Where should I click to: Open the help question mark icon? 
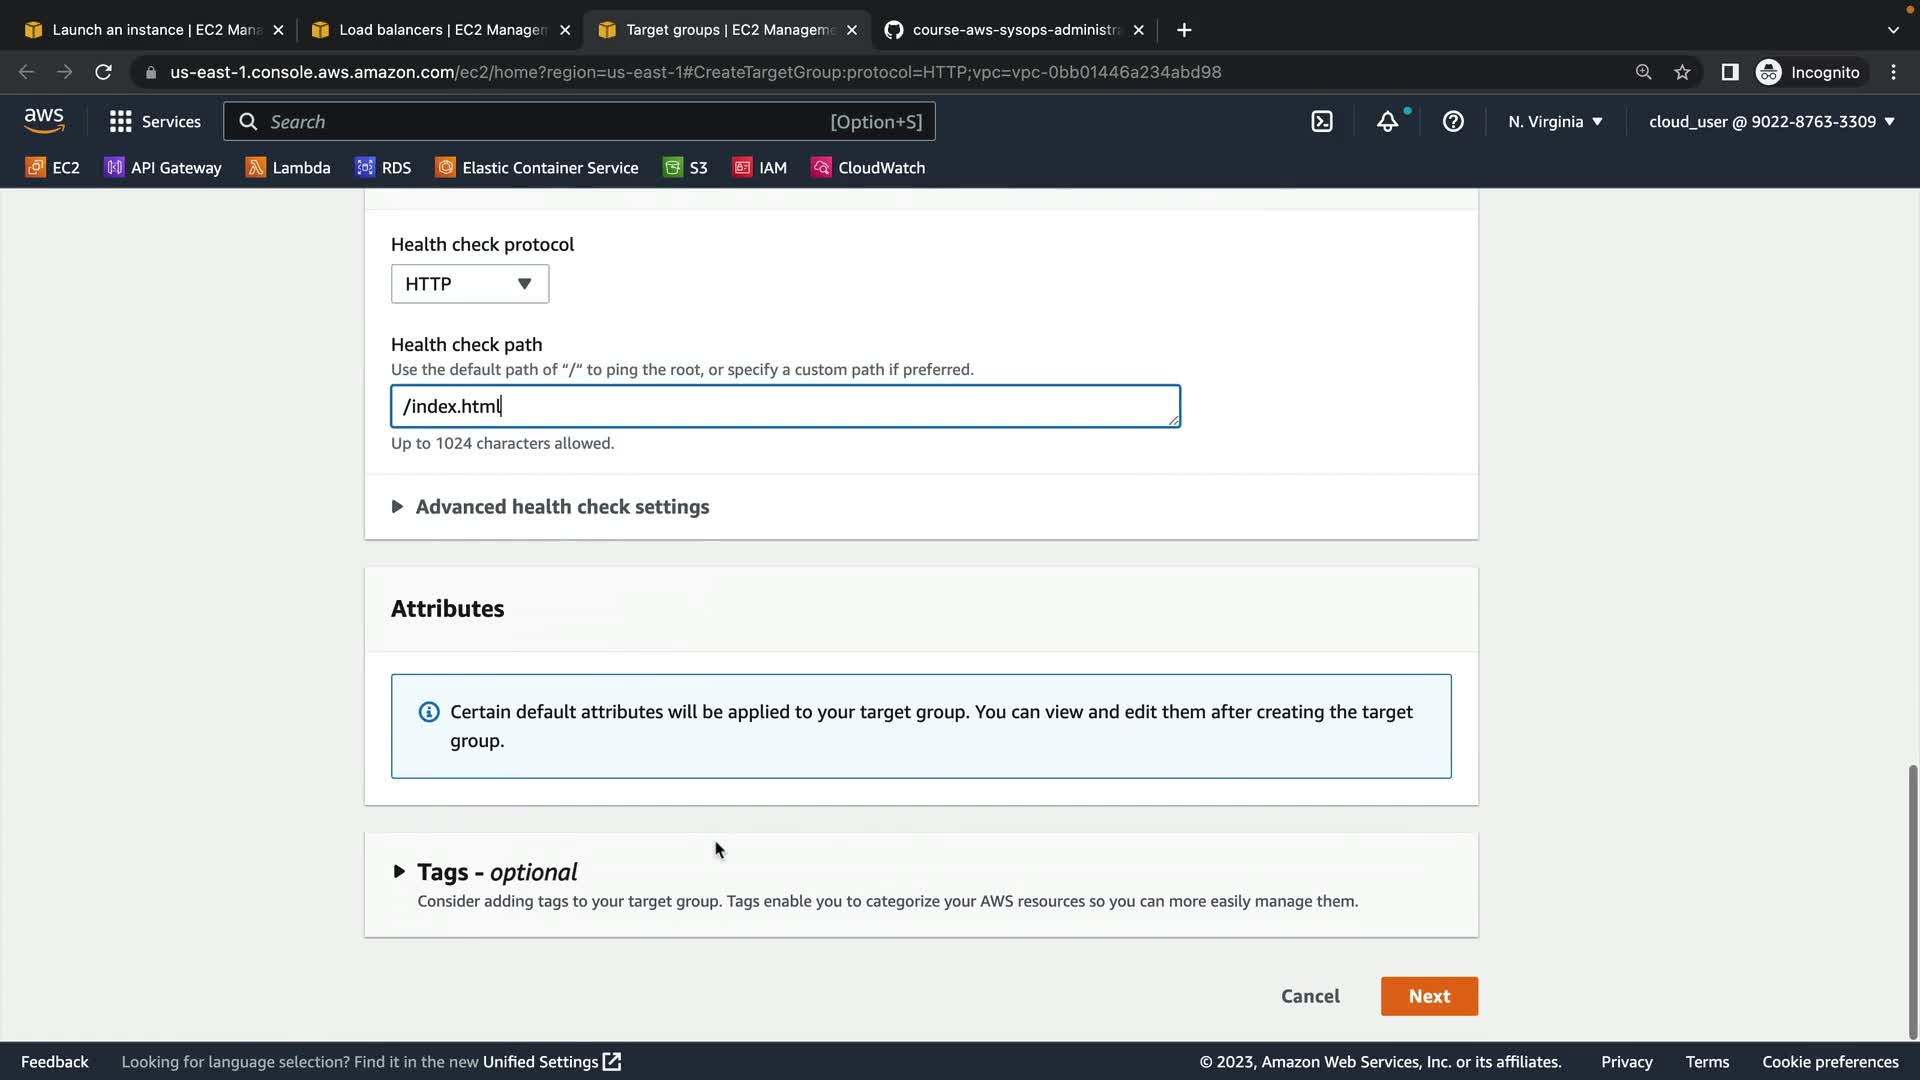1453,122
